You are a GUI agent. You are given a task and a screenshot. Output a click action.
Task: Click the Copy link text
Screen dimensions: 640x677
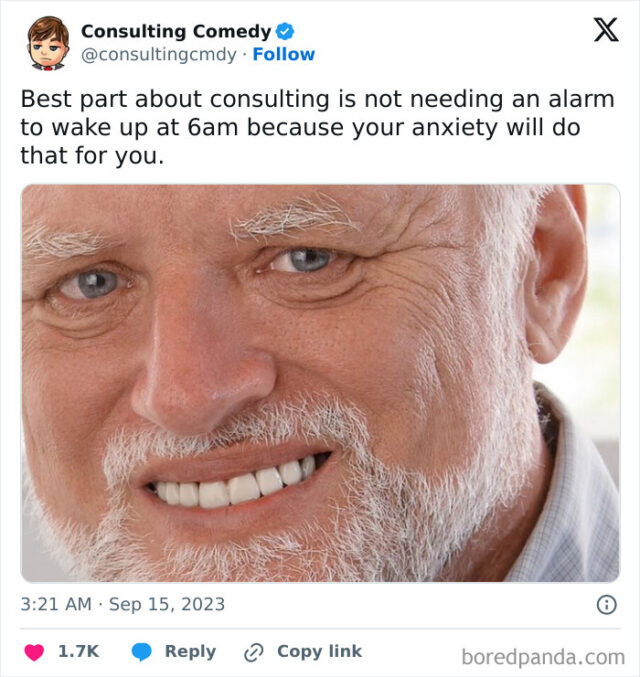[319, 651]
